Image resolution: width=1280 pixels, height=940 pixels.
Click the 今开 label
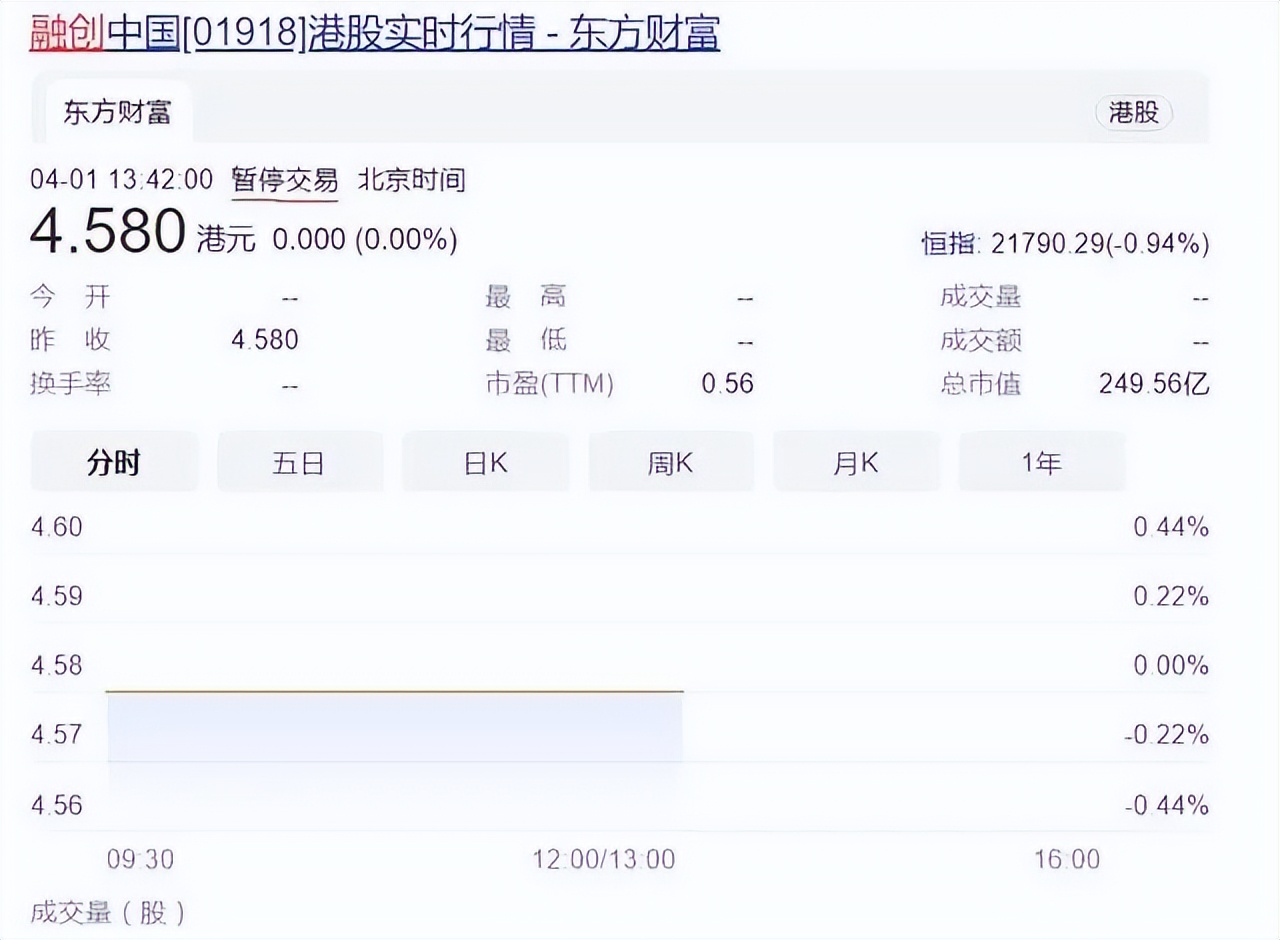[x=71, y=296]
